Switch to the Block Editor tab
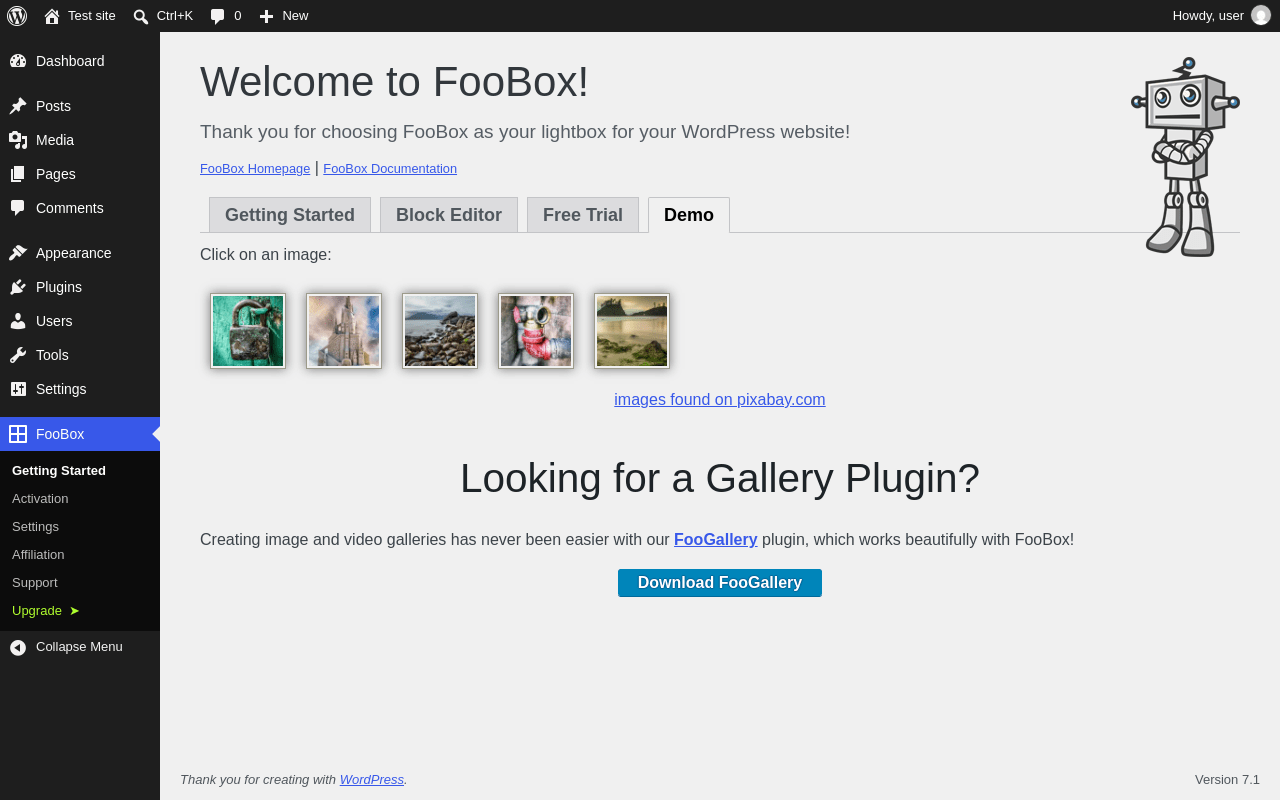 click(449, 215)
